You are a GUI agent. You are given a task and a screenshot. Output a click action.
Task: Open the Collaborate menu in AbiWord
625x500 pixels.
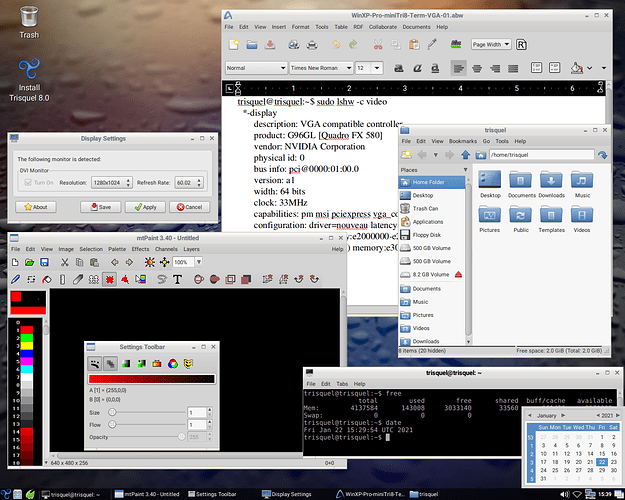coord(383,27)
